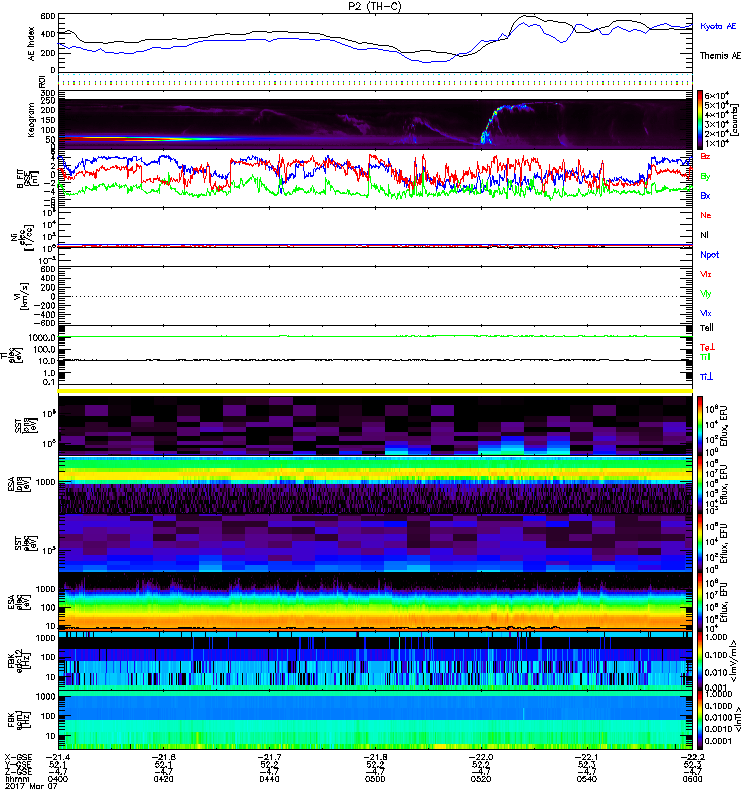The width and height of the screenshot is (750, 800).
Task: Select the blue Bx legend label
Action: click(x=705, y=195)
